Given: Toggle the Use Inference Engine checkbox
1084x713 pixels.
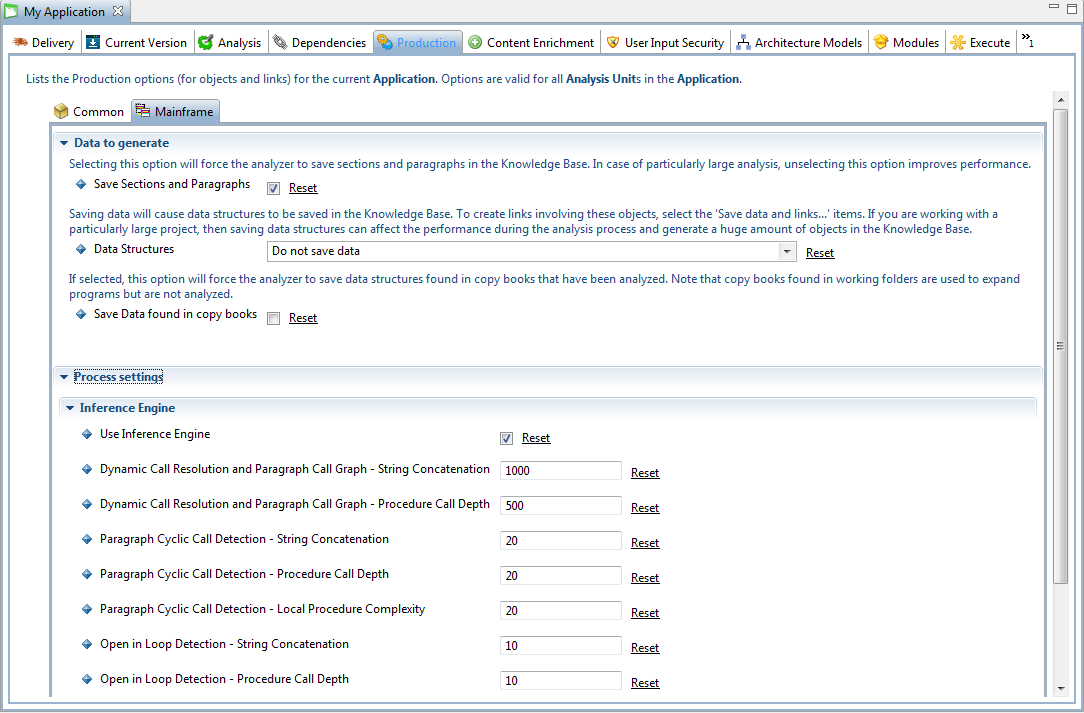Looking at the screenshot, I should (x=506, y=438).
